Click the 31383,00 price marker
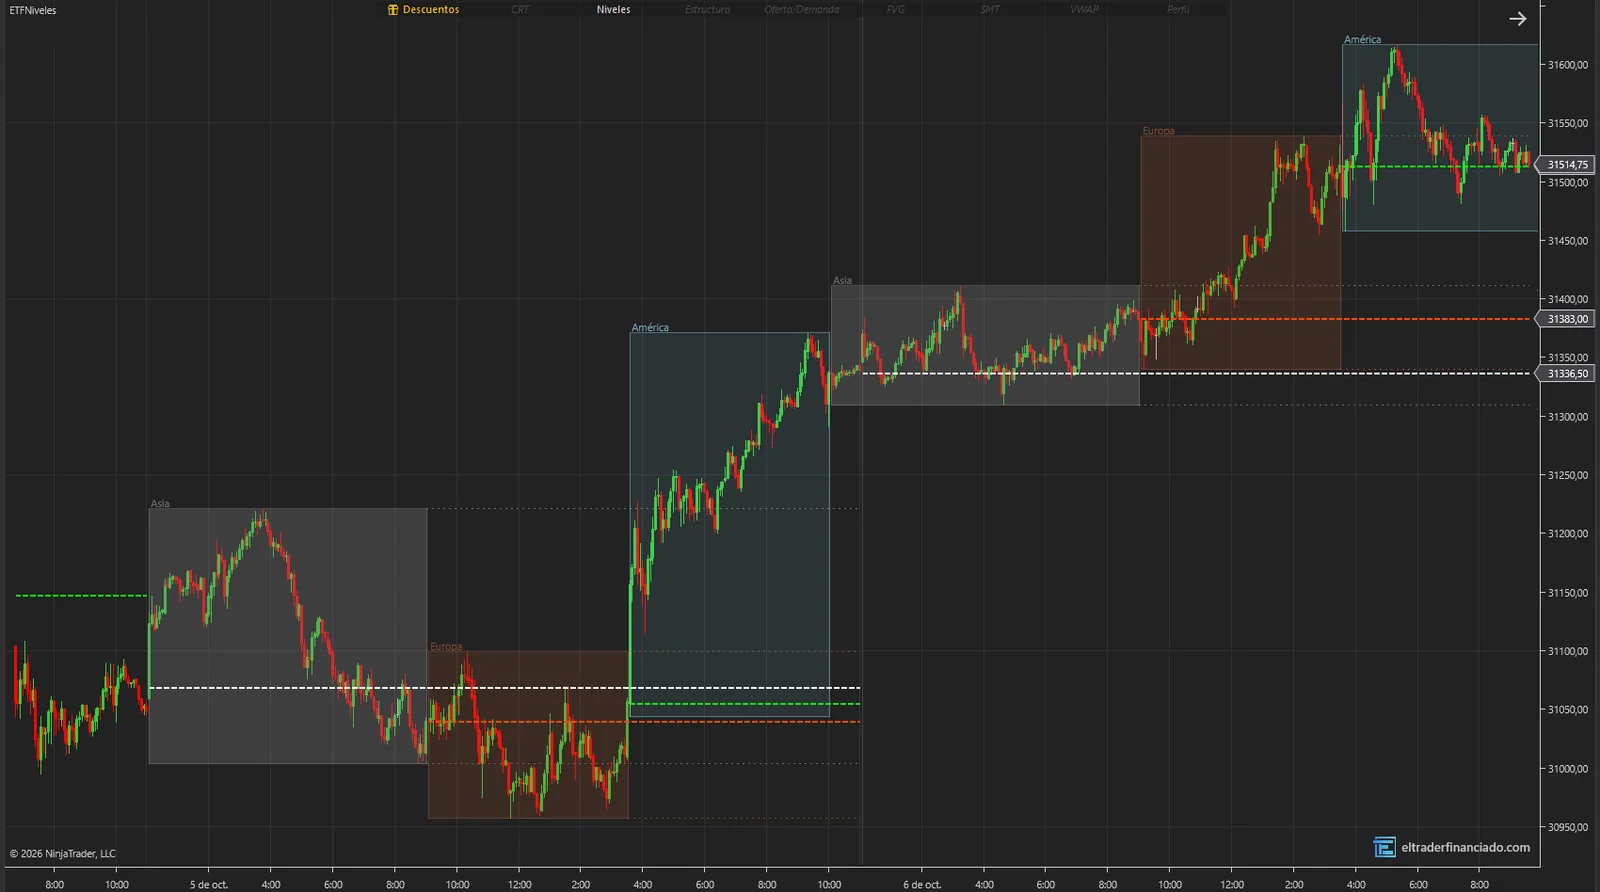This screenshot has height=892, width=1600. 1567,319
